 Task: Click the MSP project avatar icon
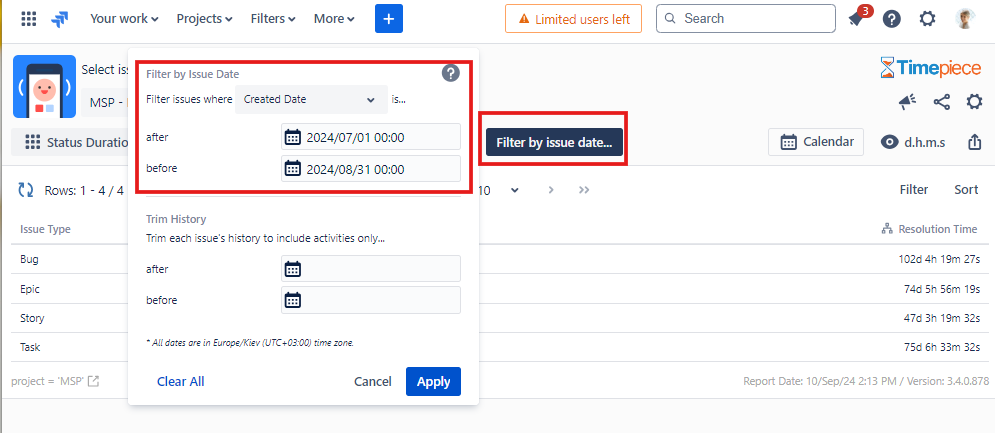[x=44, y=86]
